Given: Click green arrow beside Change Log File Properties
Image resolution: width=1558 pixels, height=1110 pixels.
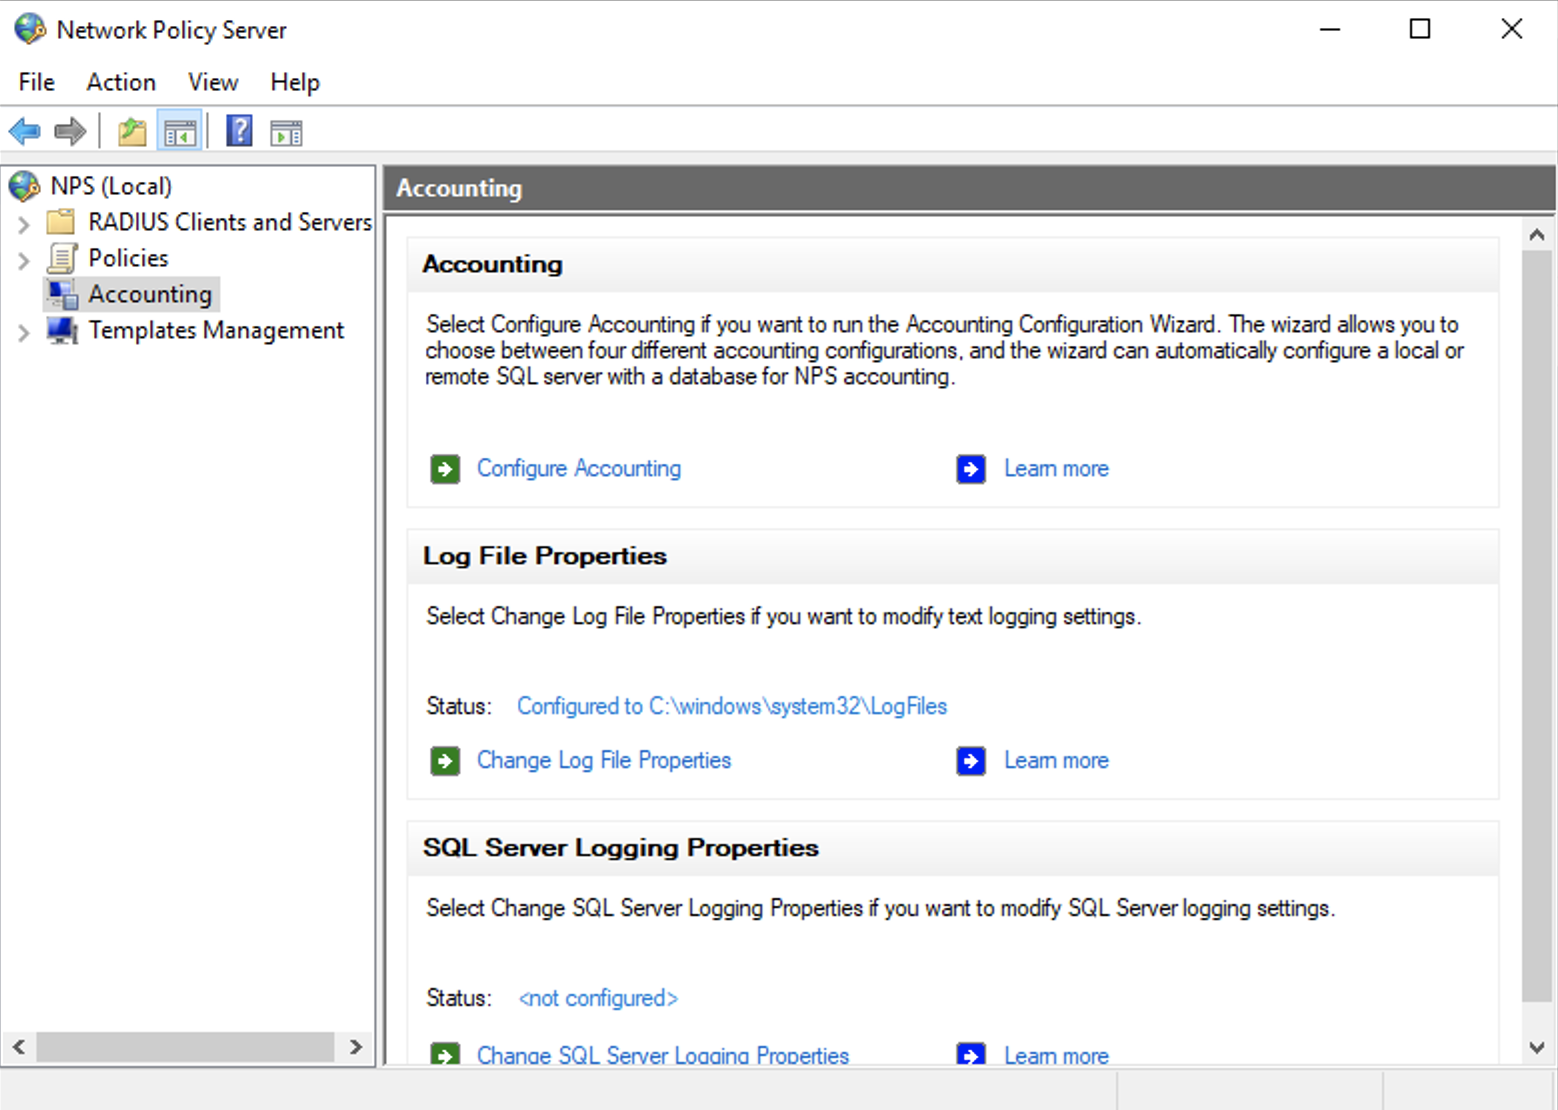Looking at the screenshot, I should click(x=445, y=761).
